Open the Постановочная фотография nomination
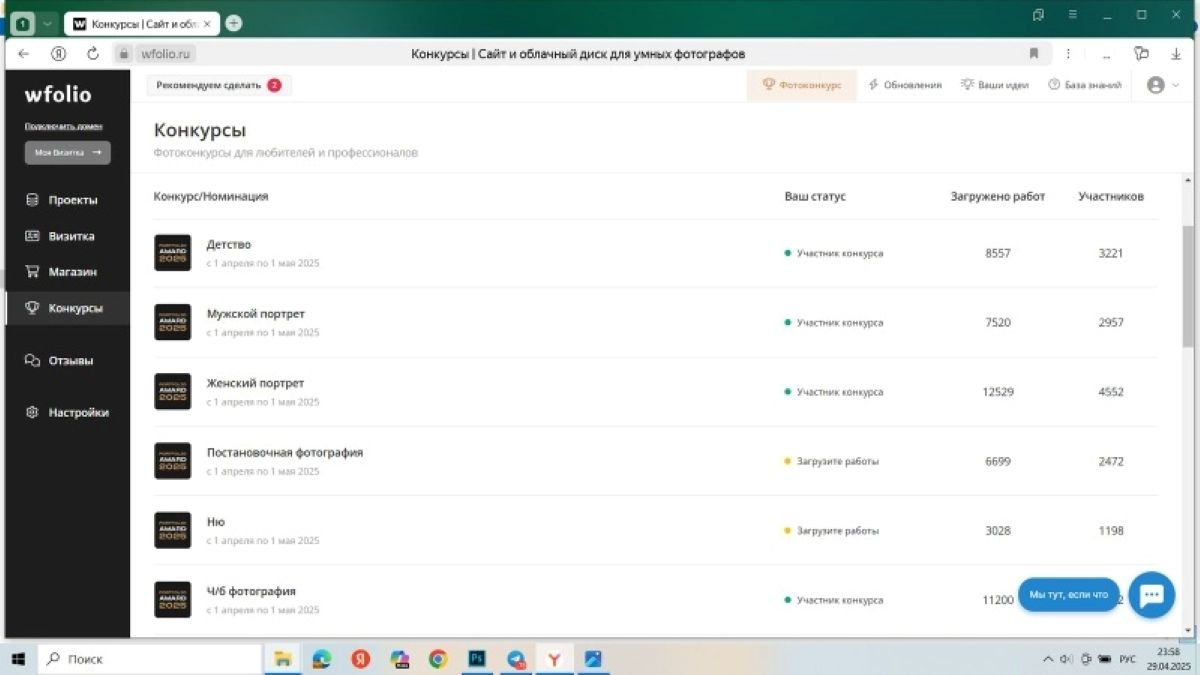The width and height of the screenshot is (1200, 675). pos(285,452)
